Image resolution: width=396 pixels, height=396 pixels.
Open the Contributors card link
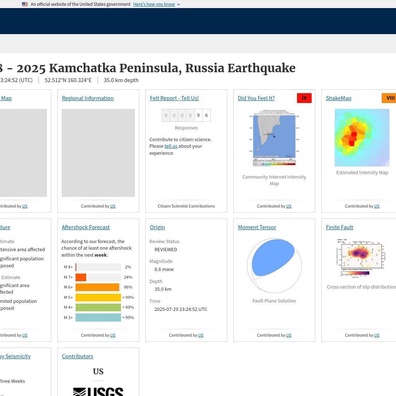[77, 356]
